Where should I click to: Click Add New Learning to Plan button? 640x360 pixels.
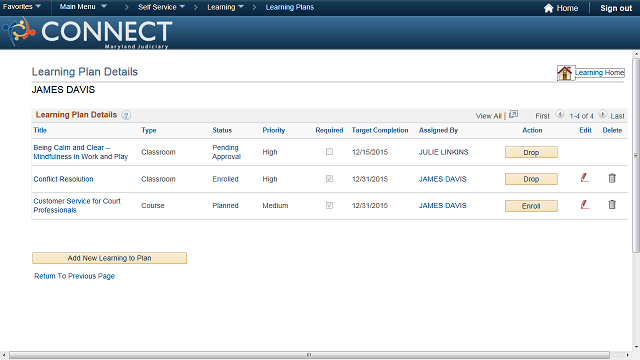[109, 258]
